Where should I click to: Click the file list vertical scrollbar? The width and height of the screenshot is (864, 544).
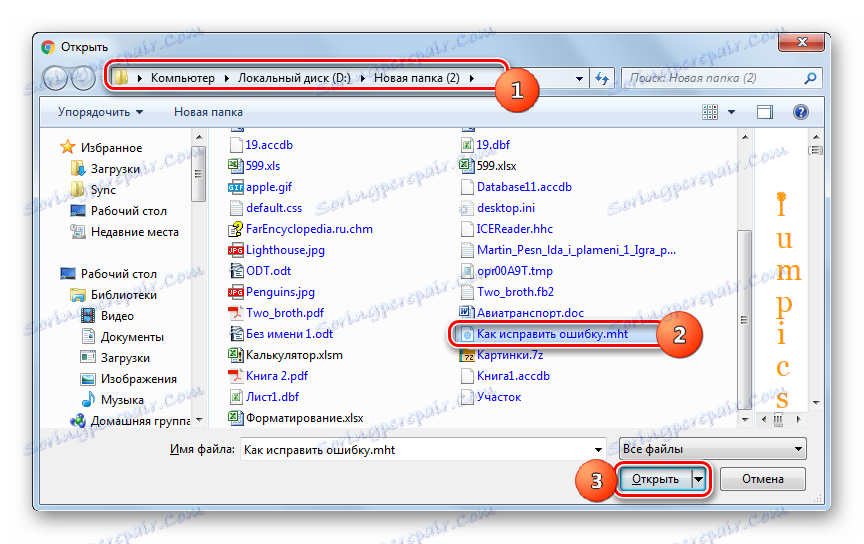point(744,320)
